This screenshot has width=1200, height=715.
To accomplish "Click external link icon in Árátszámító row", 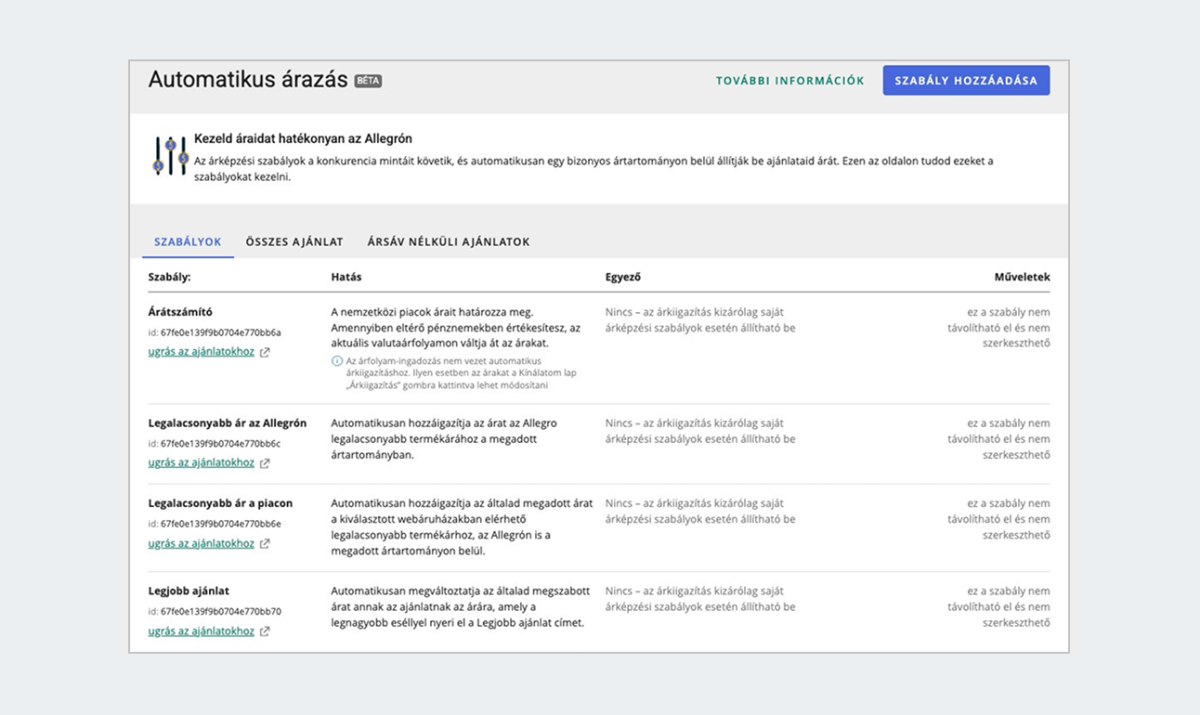I will pos(264,352).
